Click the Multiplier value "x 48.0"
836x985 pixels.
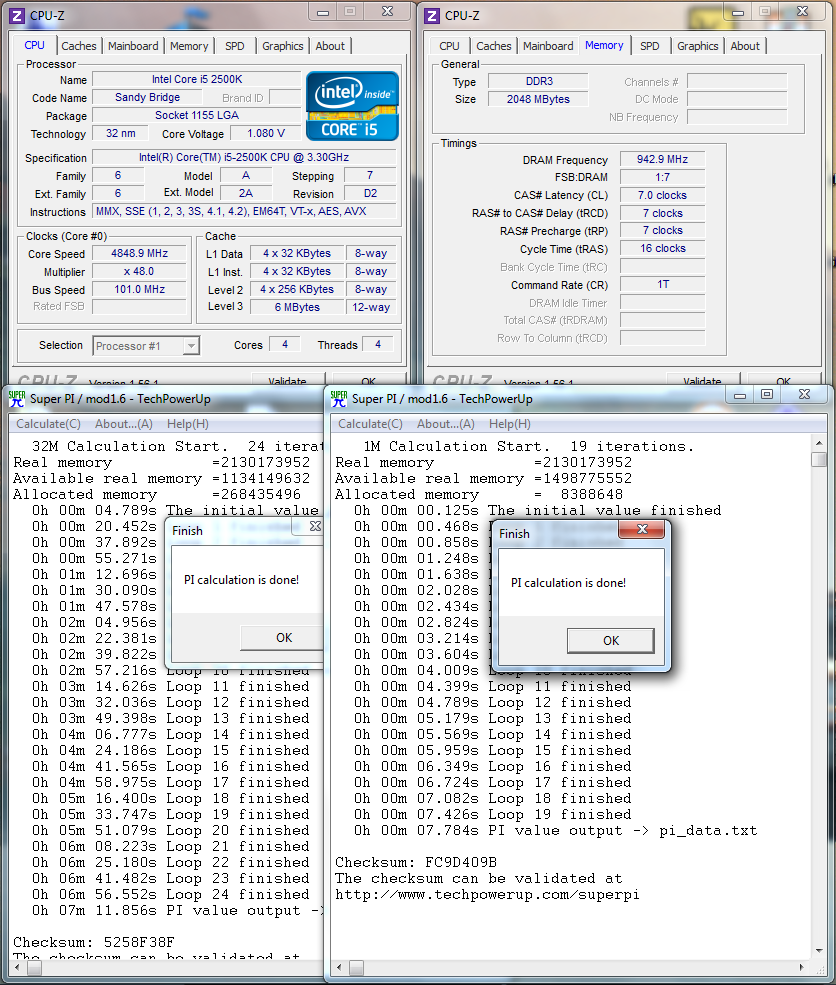(x=139, y=271)
